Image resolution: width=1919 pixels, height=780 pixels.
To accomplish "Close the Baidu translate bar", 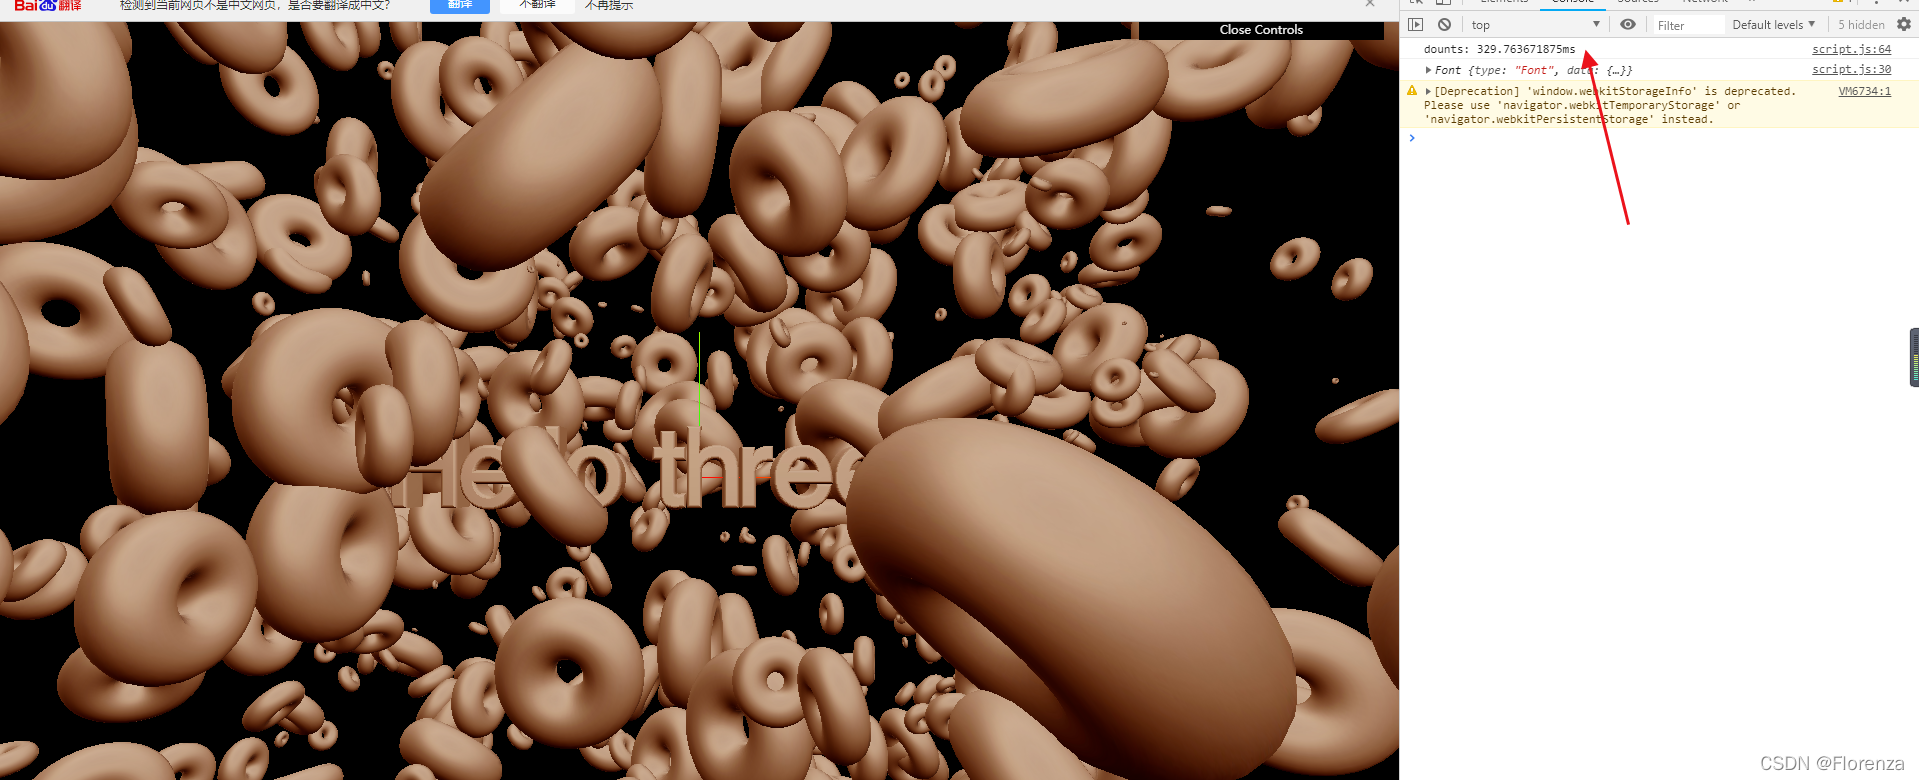I will (x=1370, y=4).
